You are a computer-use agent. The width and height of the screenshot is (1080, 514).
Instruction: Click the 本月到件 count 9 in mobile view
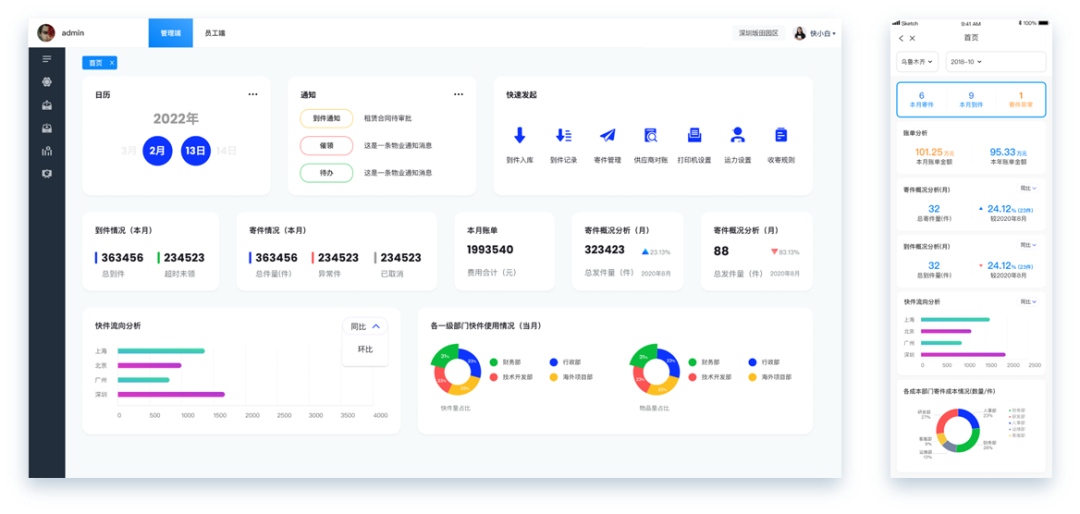[971, 100]
